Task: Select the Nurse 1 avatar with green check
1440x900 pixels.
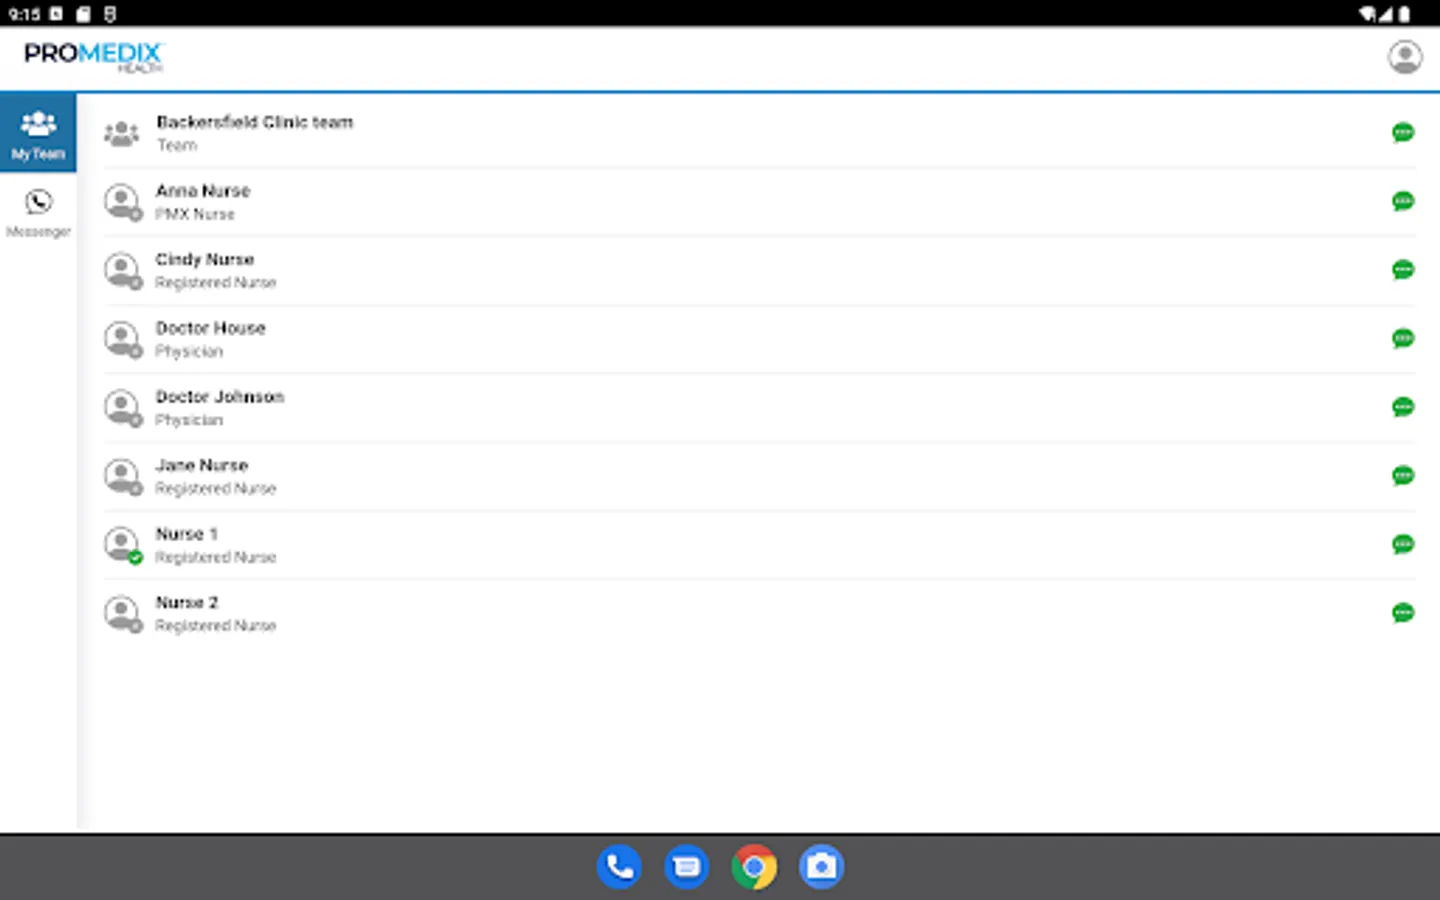Action: pos(123,545)
